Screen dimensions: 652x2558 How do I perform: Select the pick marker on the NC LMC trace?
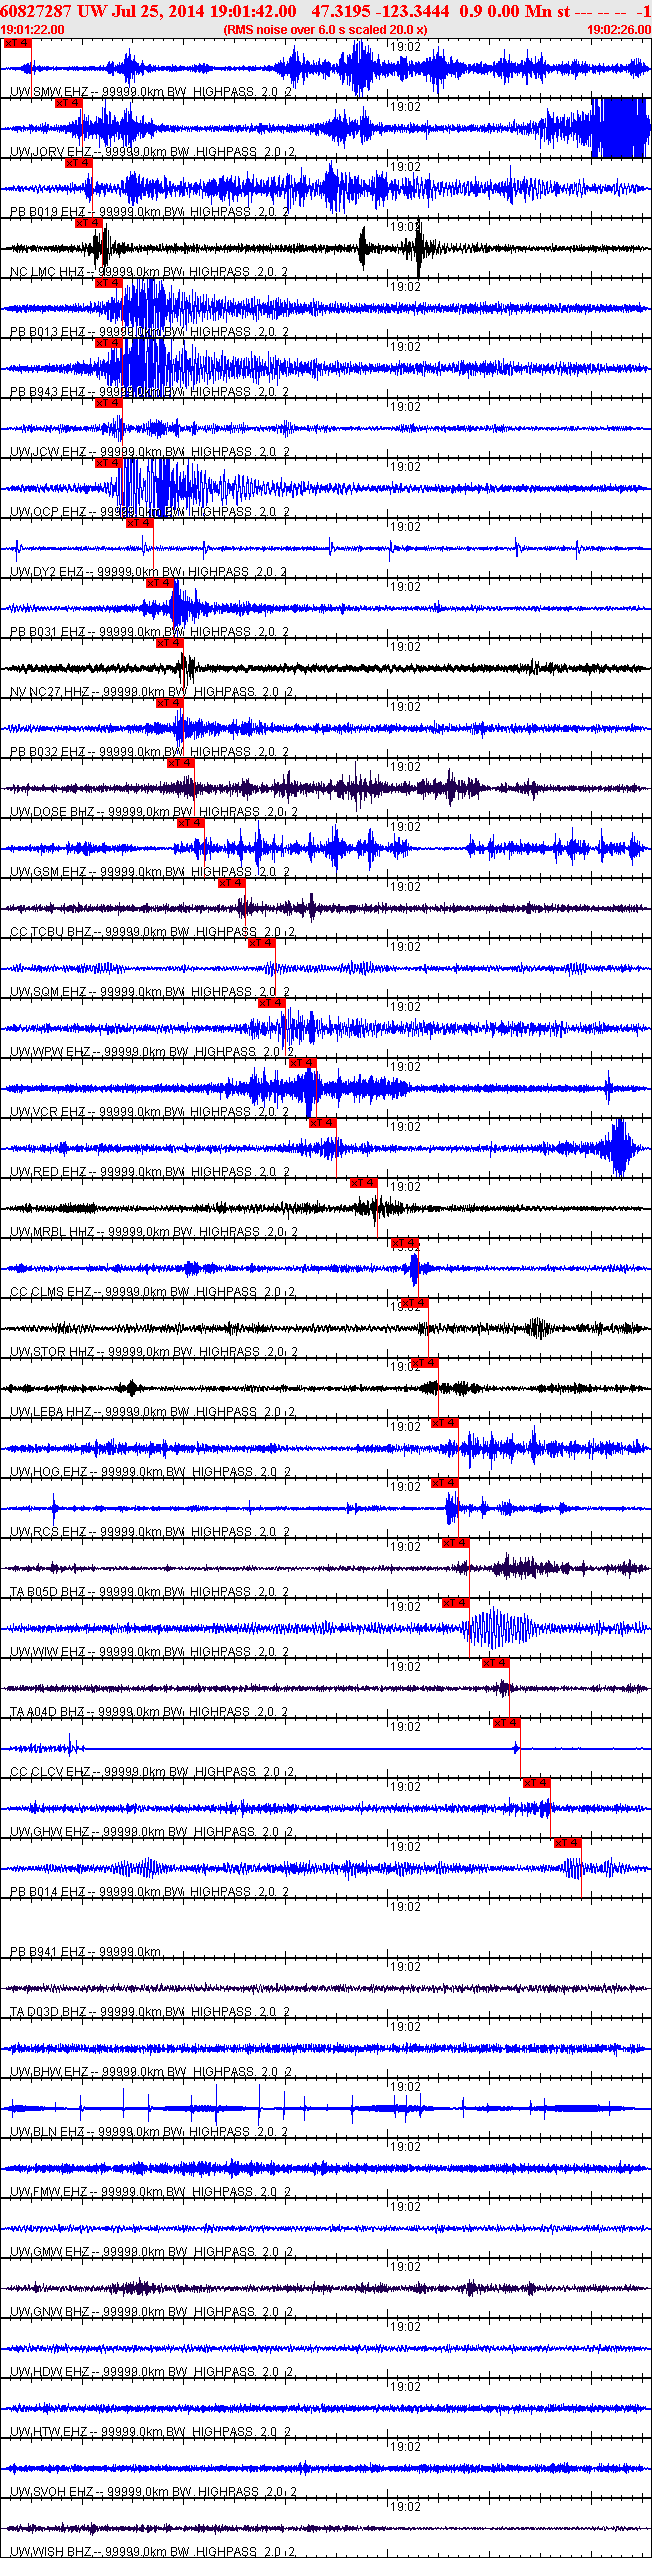tap(88, 223)
